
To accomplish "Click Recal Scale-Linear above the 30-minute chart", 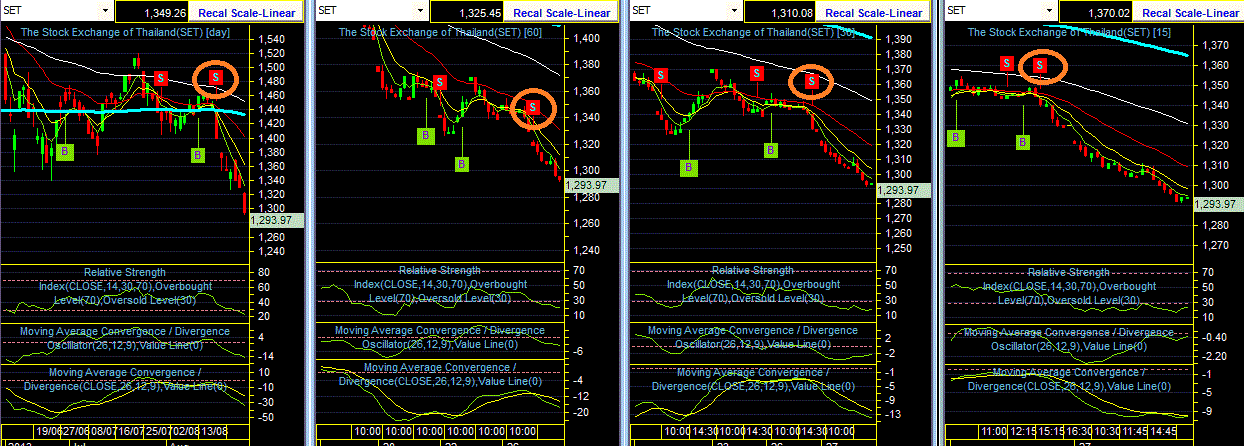I will (x=875, y=13).
